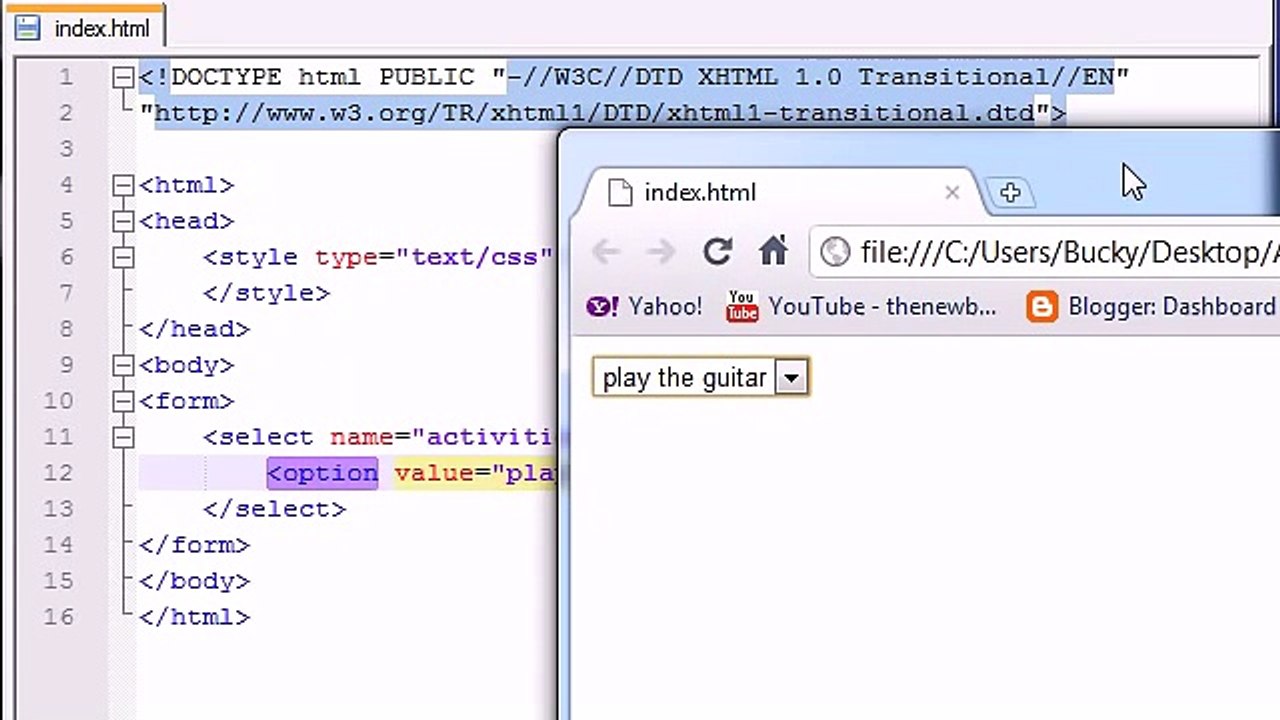Collapse the DOCTYPE fold on line 1

(123, 77)
